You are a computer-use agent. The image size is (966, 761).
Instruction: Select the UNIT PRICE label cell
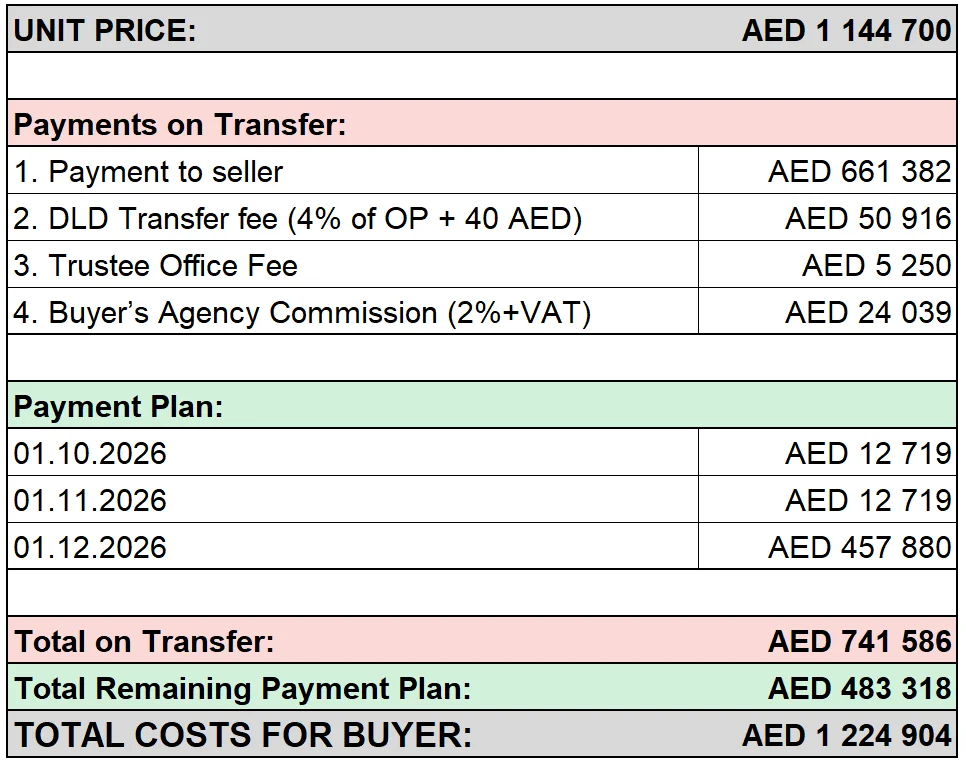click(x=105, y=30)
